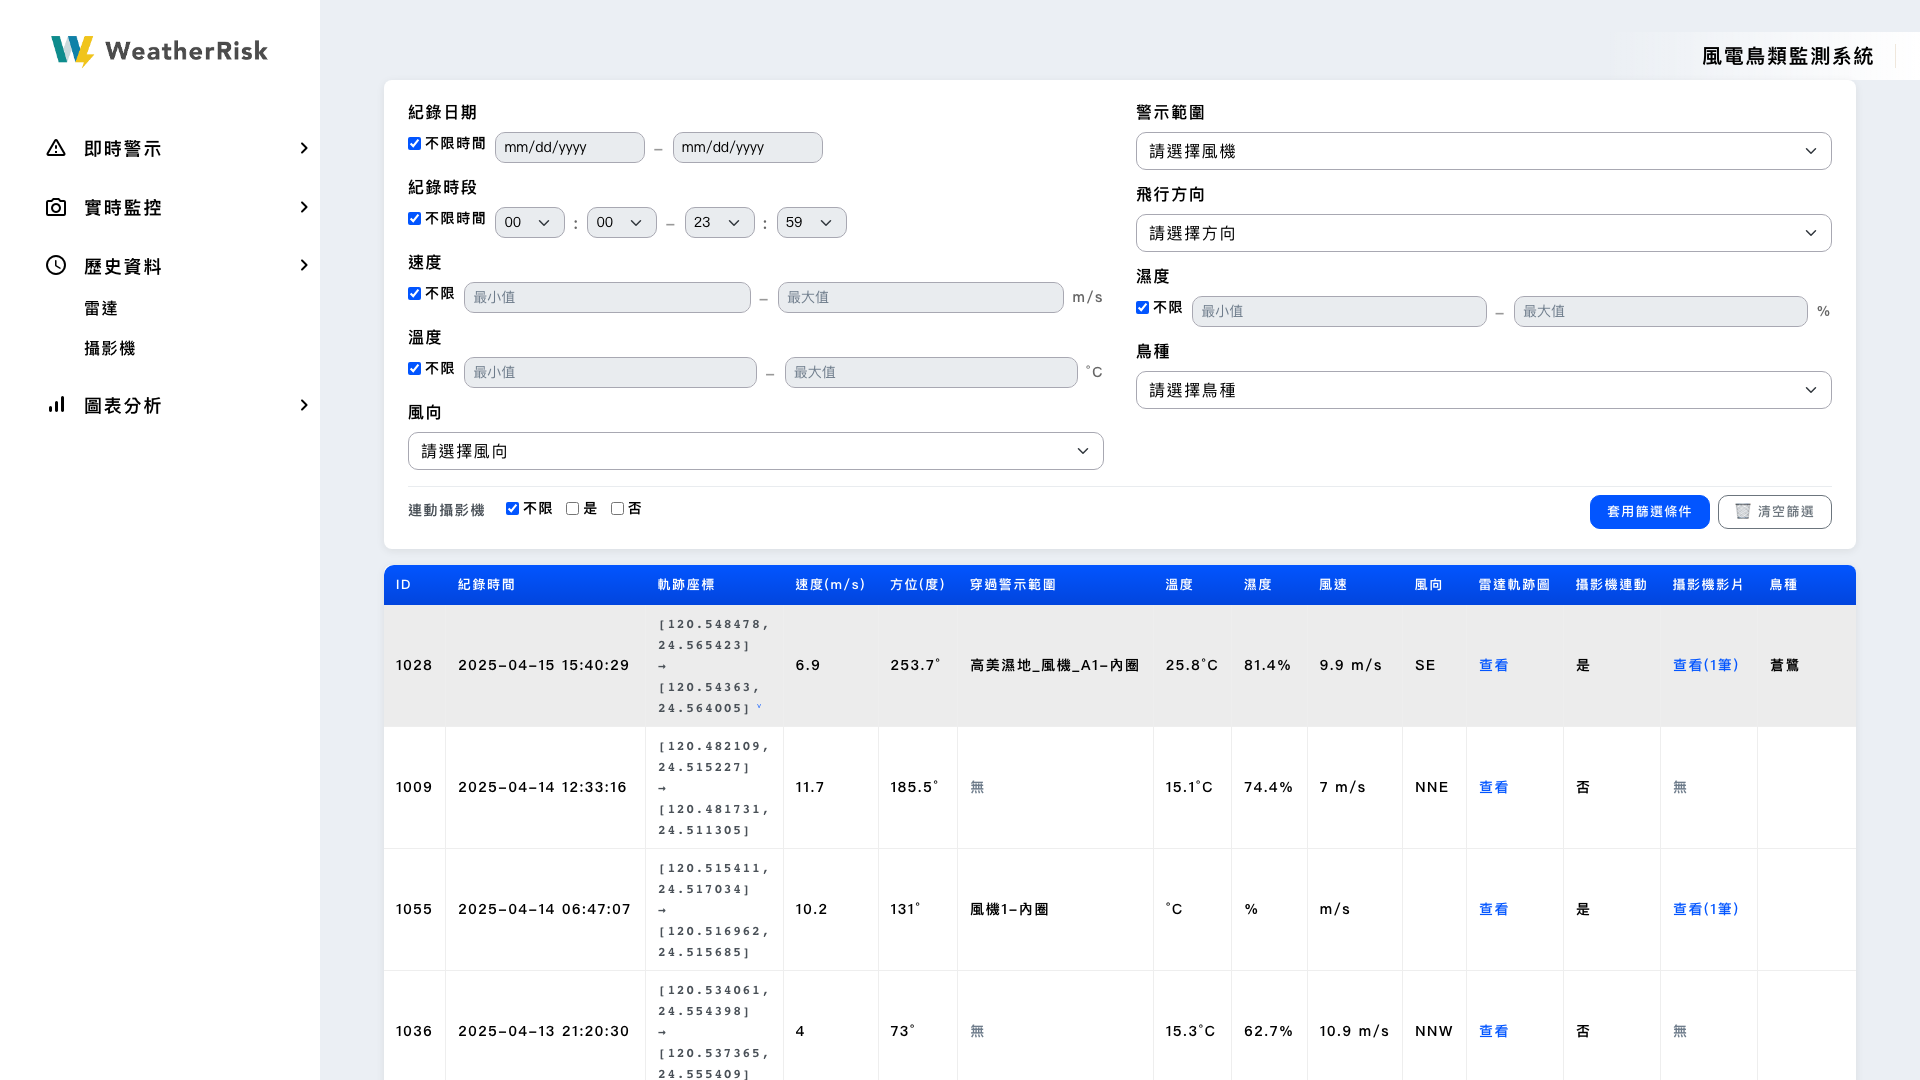Image resolution: width=1920 pixels, height=1080 pixels.
Task: Check 是 for 連動攝影機
Action: coord(572,509)
